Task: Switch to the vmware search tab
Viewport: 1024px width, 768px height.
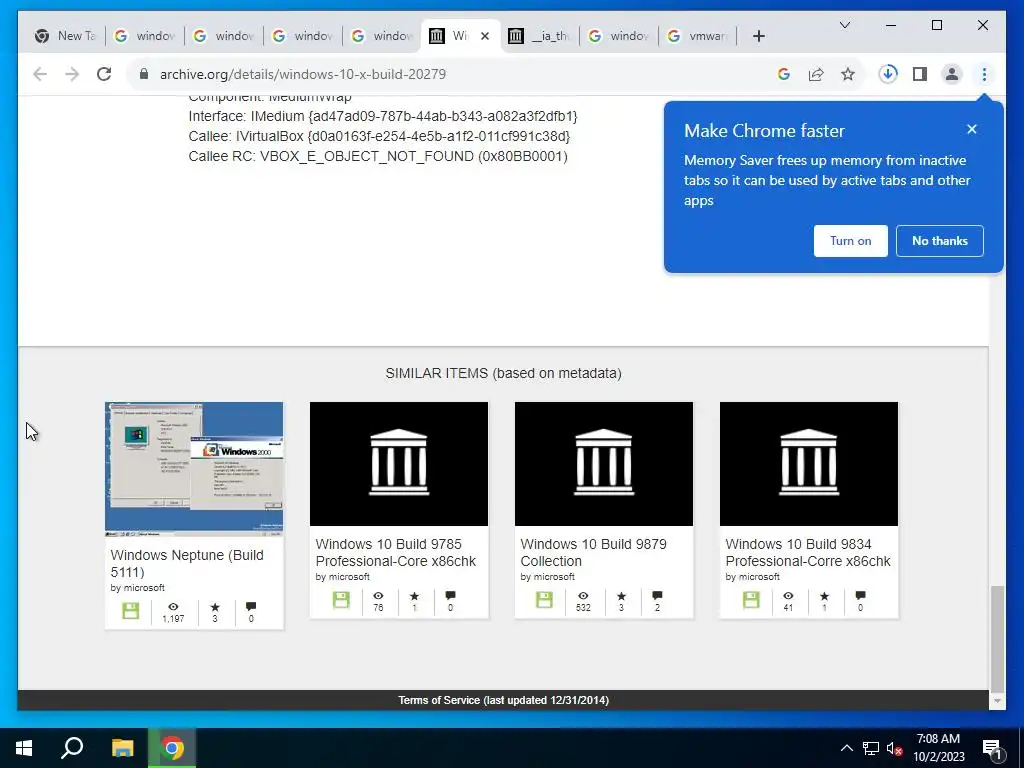Action: pos(697,36)
